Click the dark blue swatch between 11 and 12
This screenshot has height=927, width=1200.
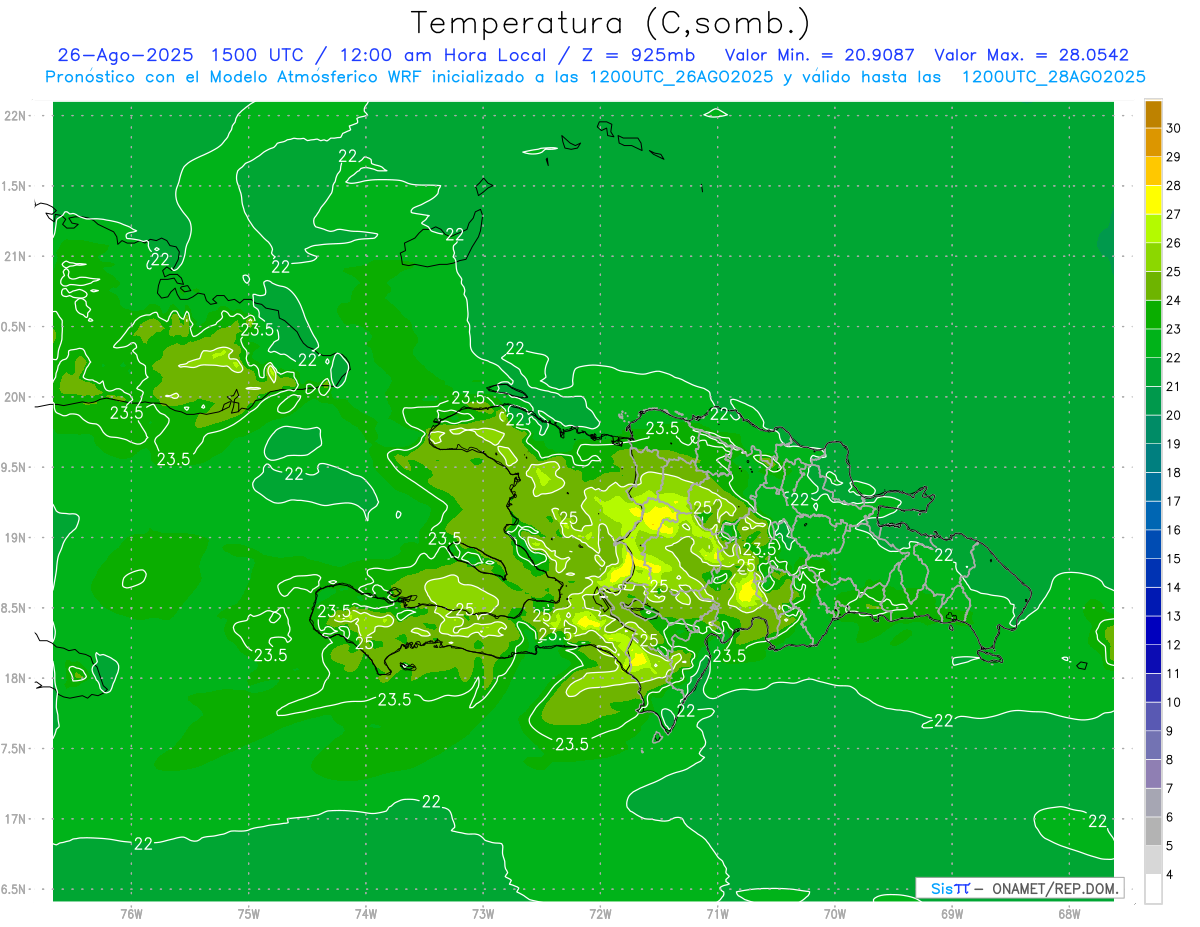1153,659
